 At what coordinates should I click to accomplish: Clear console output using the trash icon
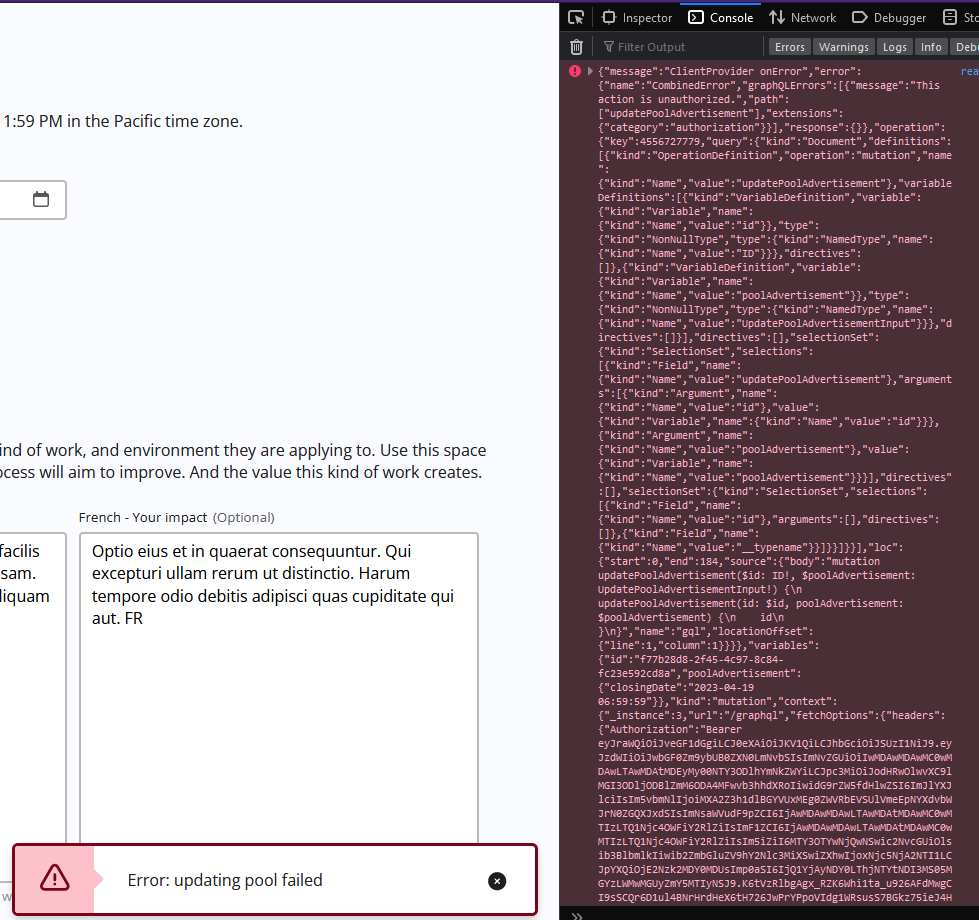click(576, 46)
